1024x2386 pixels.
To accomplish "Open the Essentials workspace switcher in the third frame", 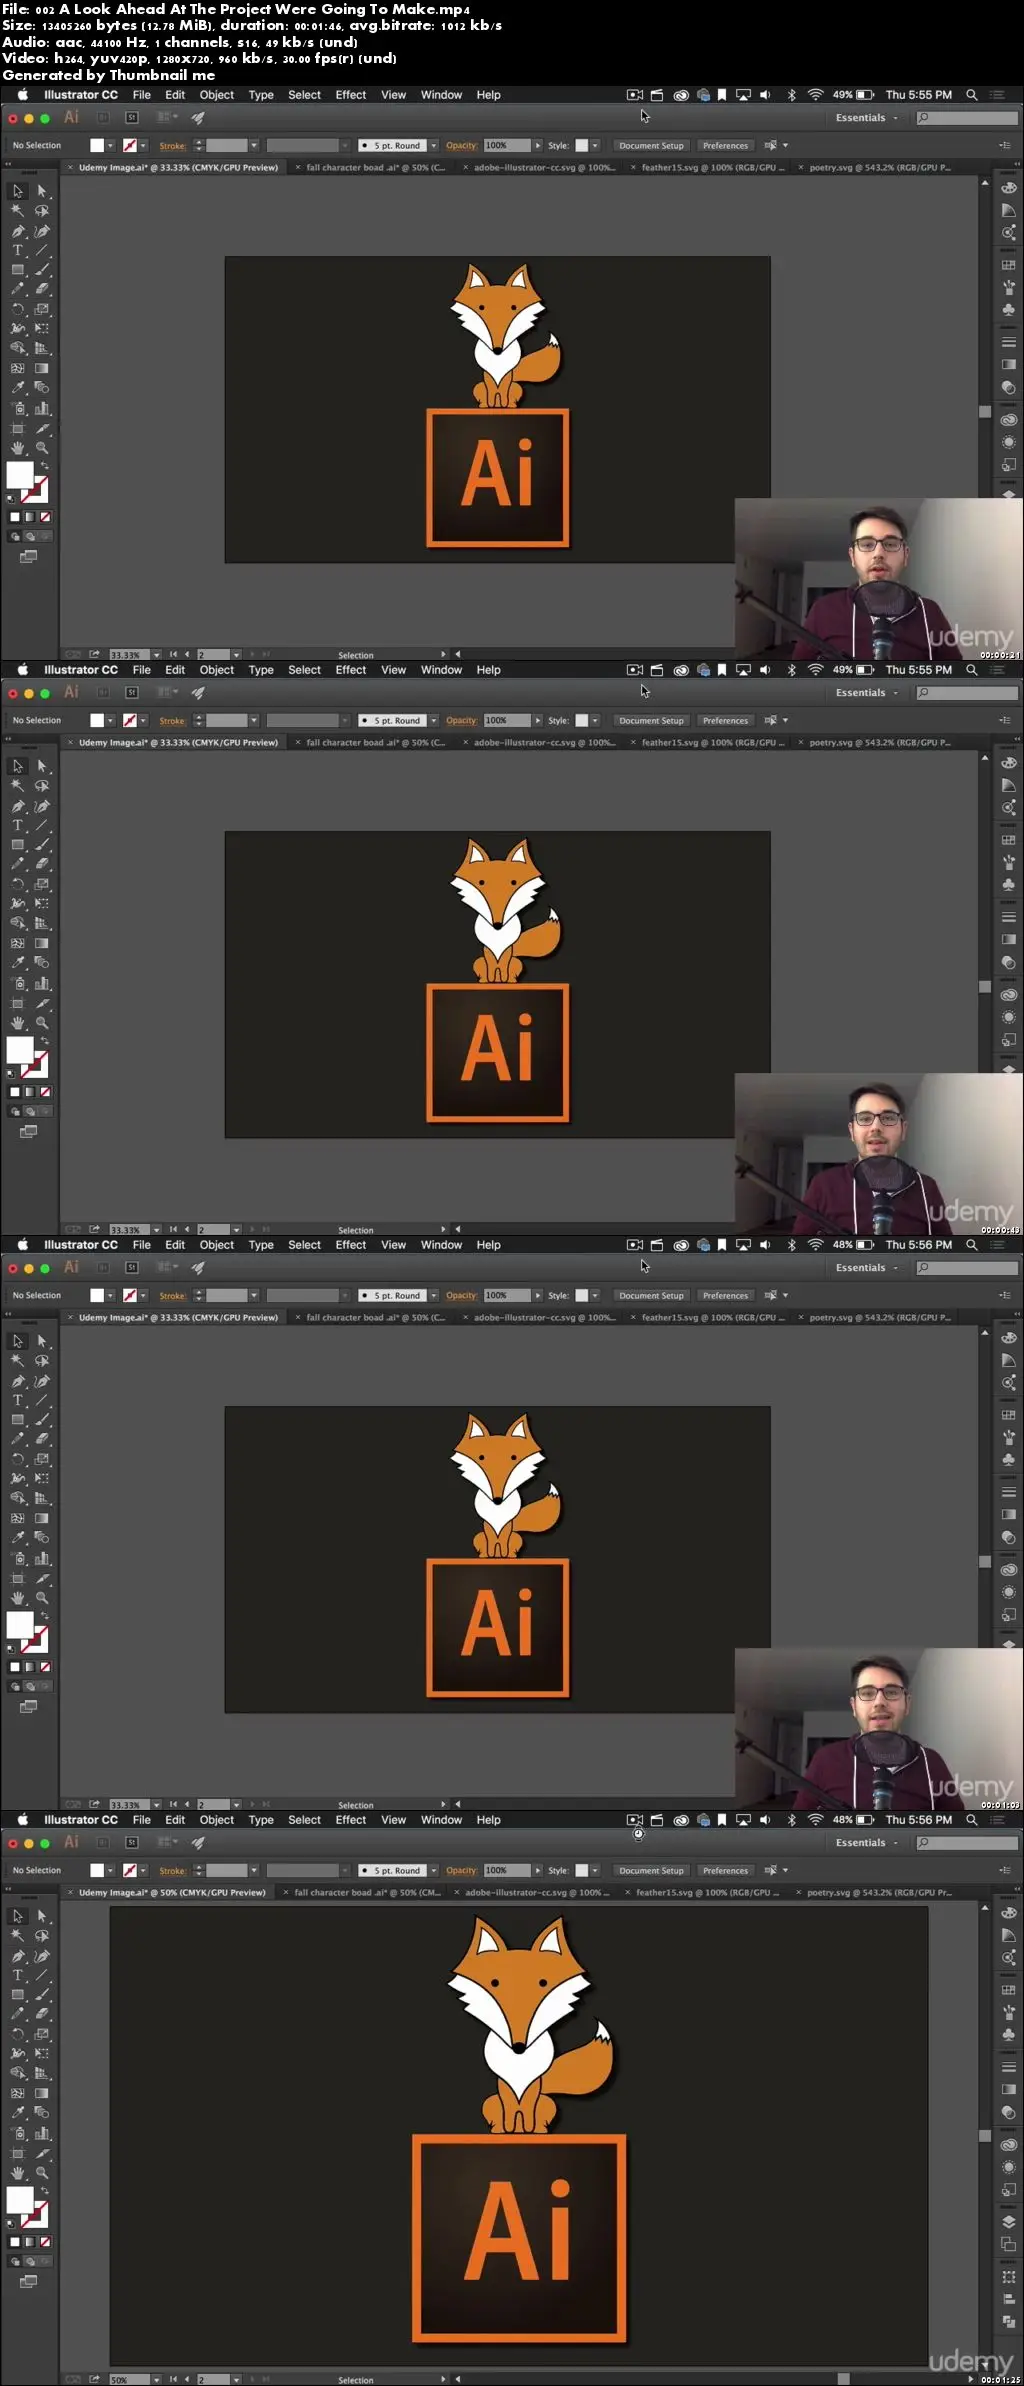I will coord(866,1268).
